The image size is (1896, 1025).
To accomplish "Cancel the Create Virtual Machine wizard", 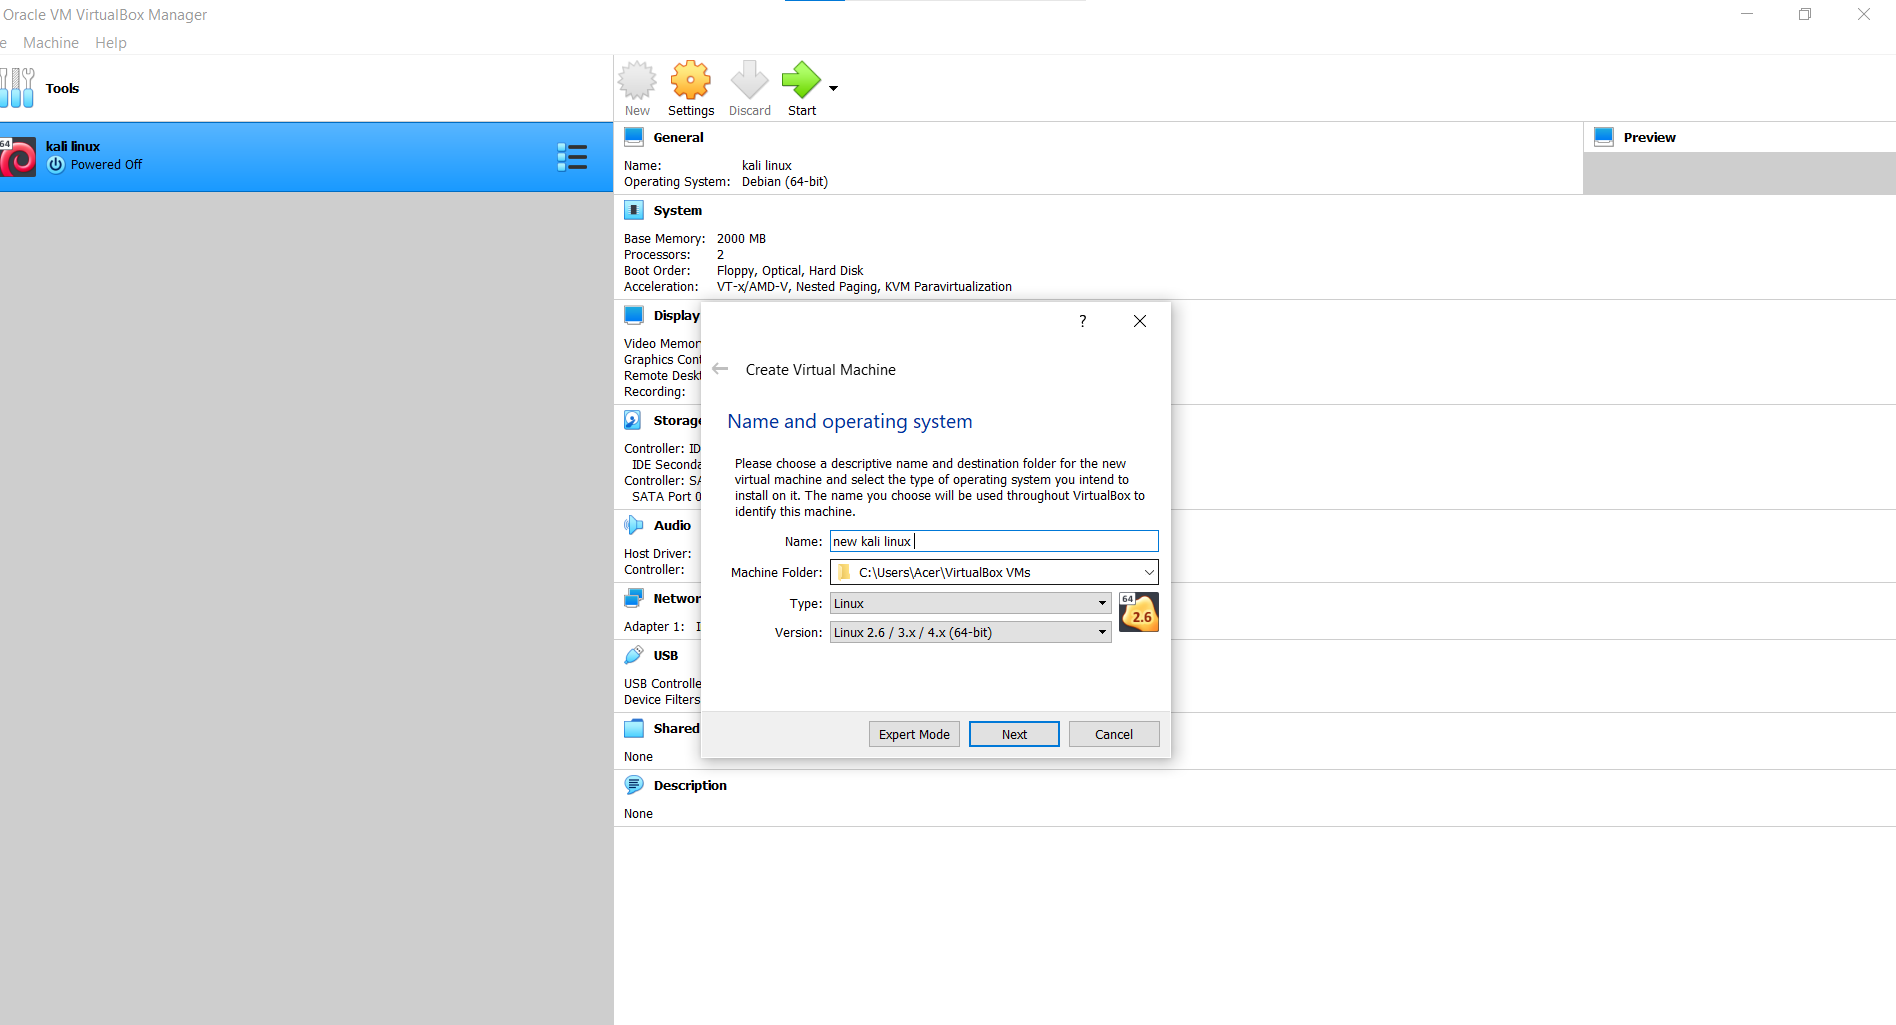I will 1114,734.
